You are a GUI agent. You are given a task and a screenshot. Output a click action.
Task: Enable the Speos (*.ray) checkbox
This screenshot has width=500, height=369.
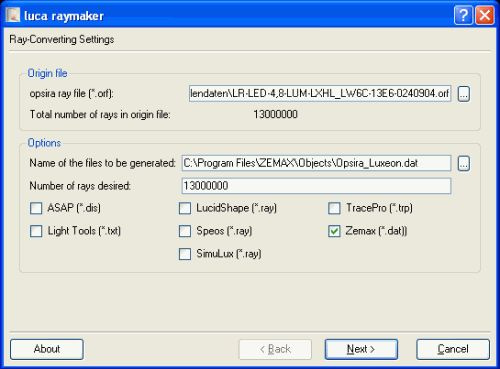185,231
